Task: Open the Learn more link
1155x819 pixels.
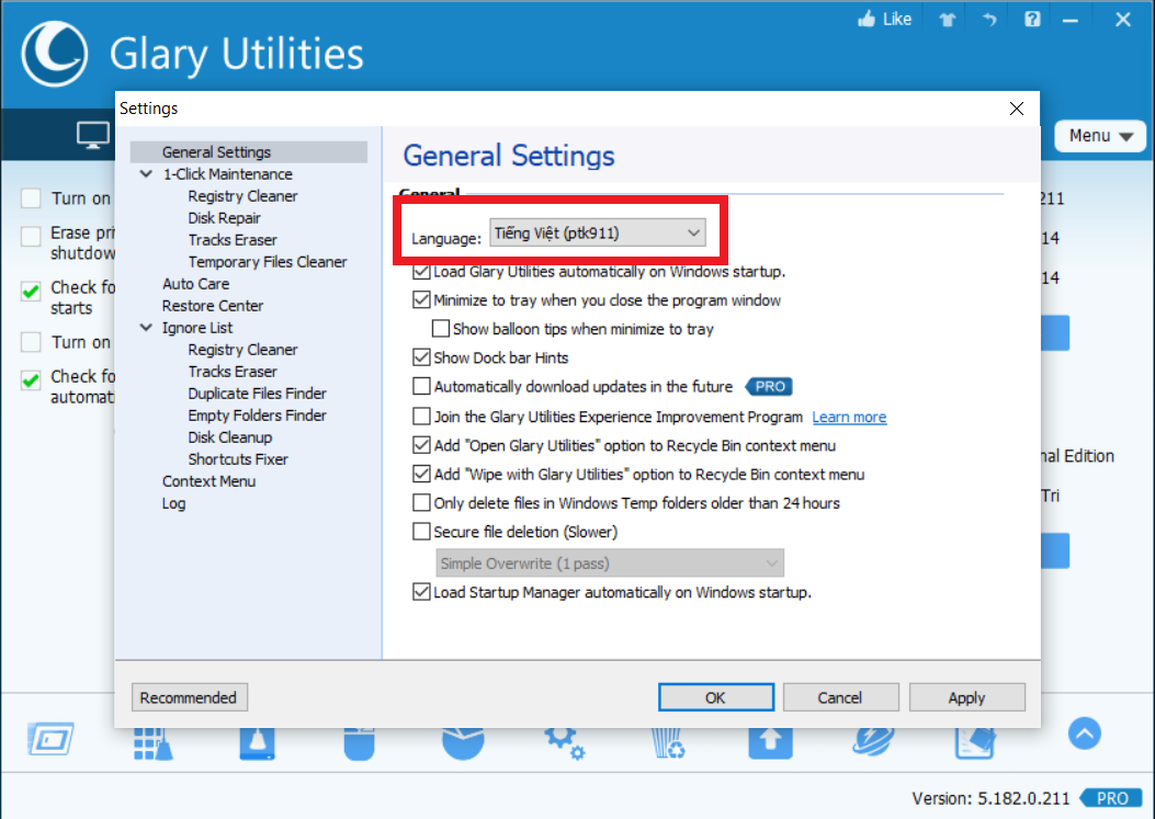Action: tap(849, 417)
